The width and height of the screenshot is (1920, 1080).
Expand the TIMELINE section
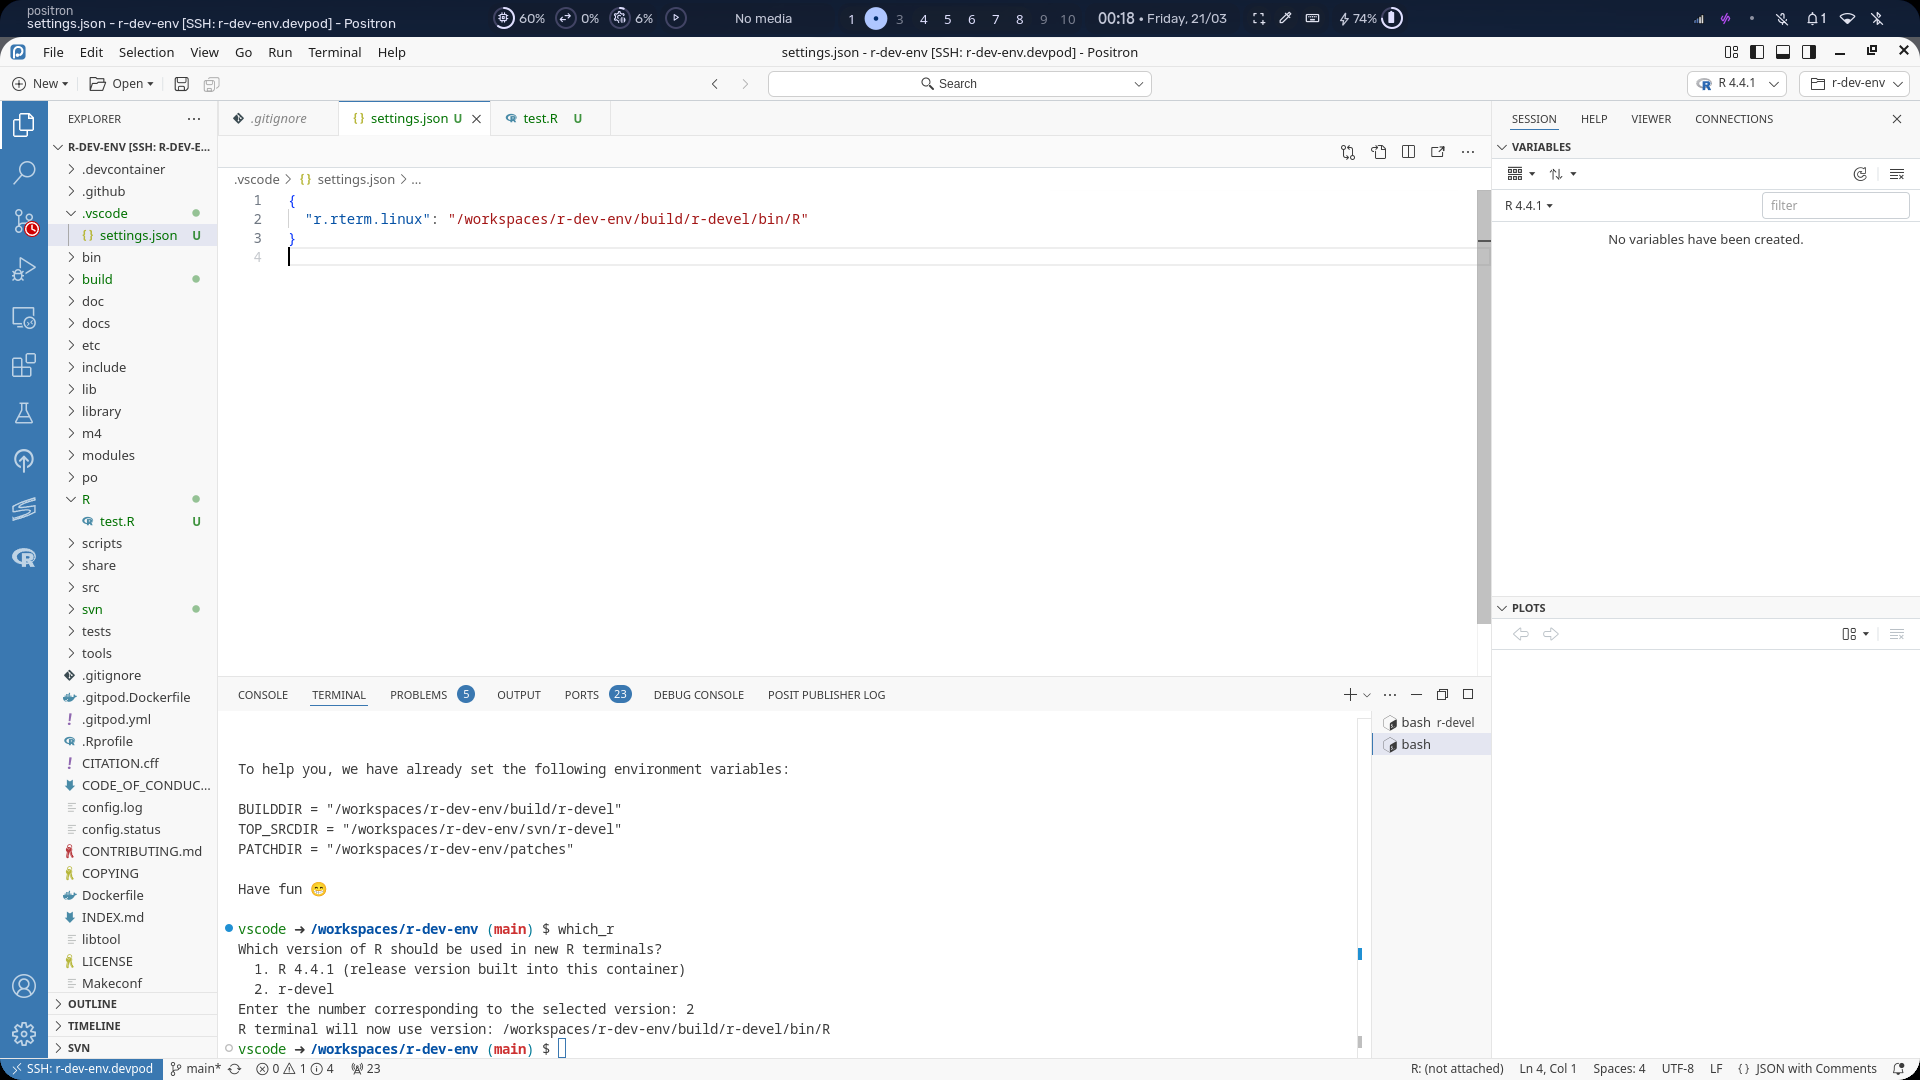(132, 1026)
